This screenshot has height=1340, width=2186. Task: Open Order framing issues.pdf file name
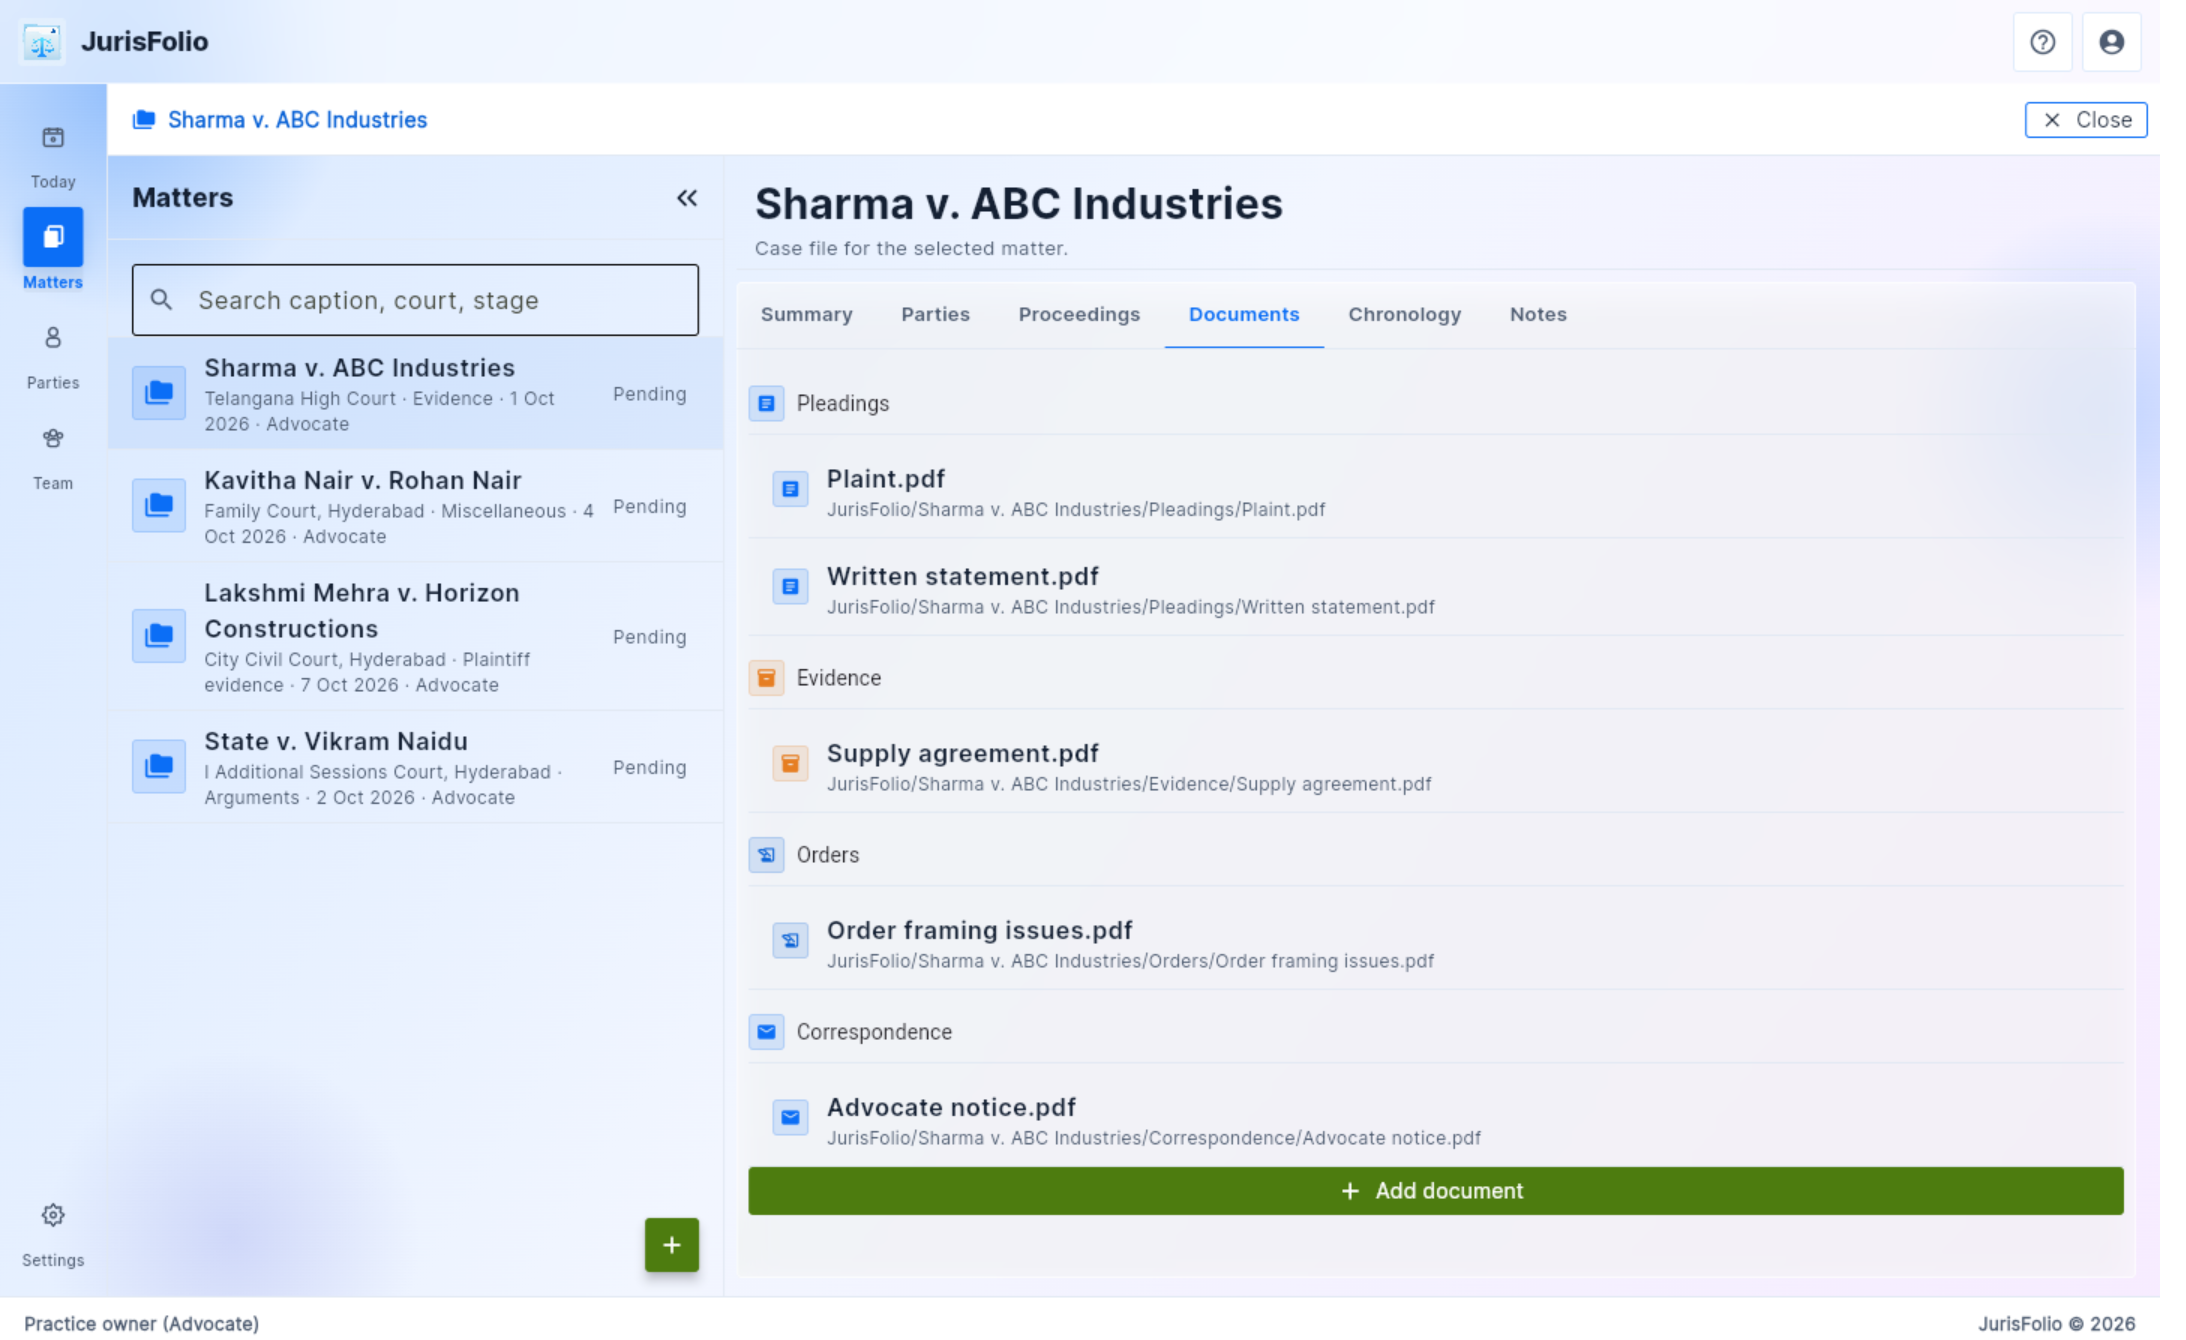[979, 931]
